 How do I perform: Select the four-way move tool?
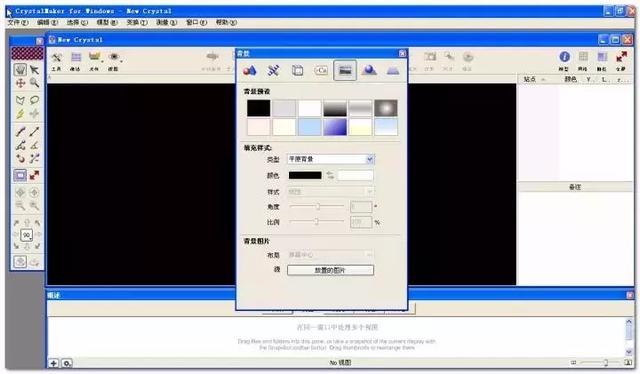[x=20, y=83]
